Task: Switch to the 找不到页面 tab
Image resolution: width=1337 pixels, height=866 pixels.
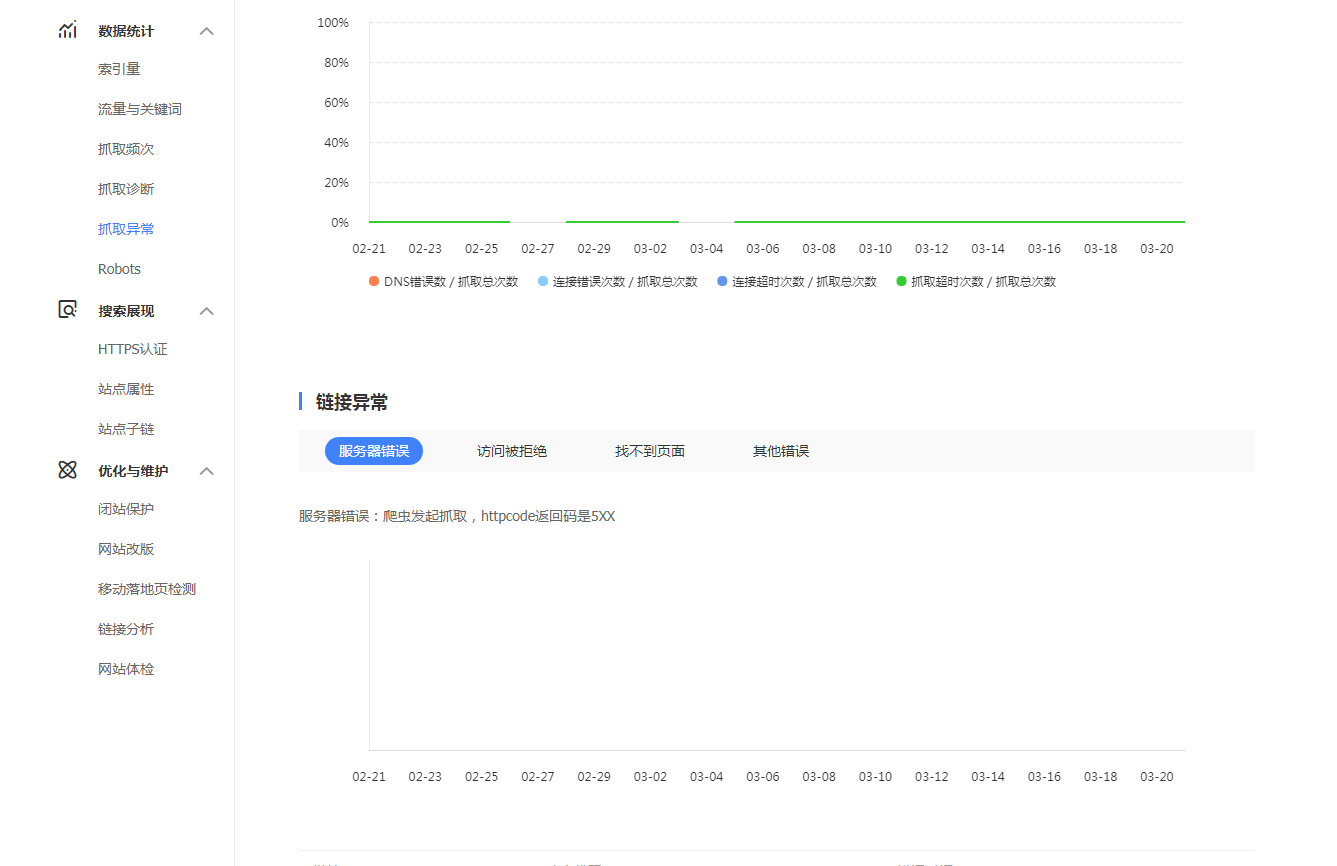Action: [x=650, y=451]
